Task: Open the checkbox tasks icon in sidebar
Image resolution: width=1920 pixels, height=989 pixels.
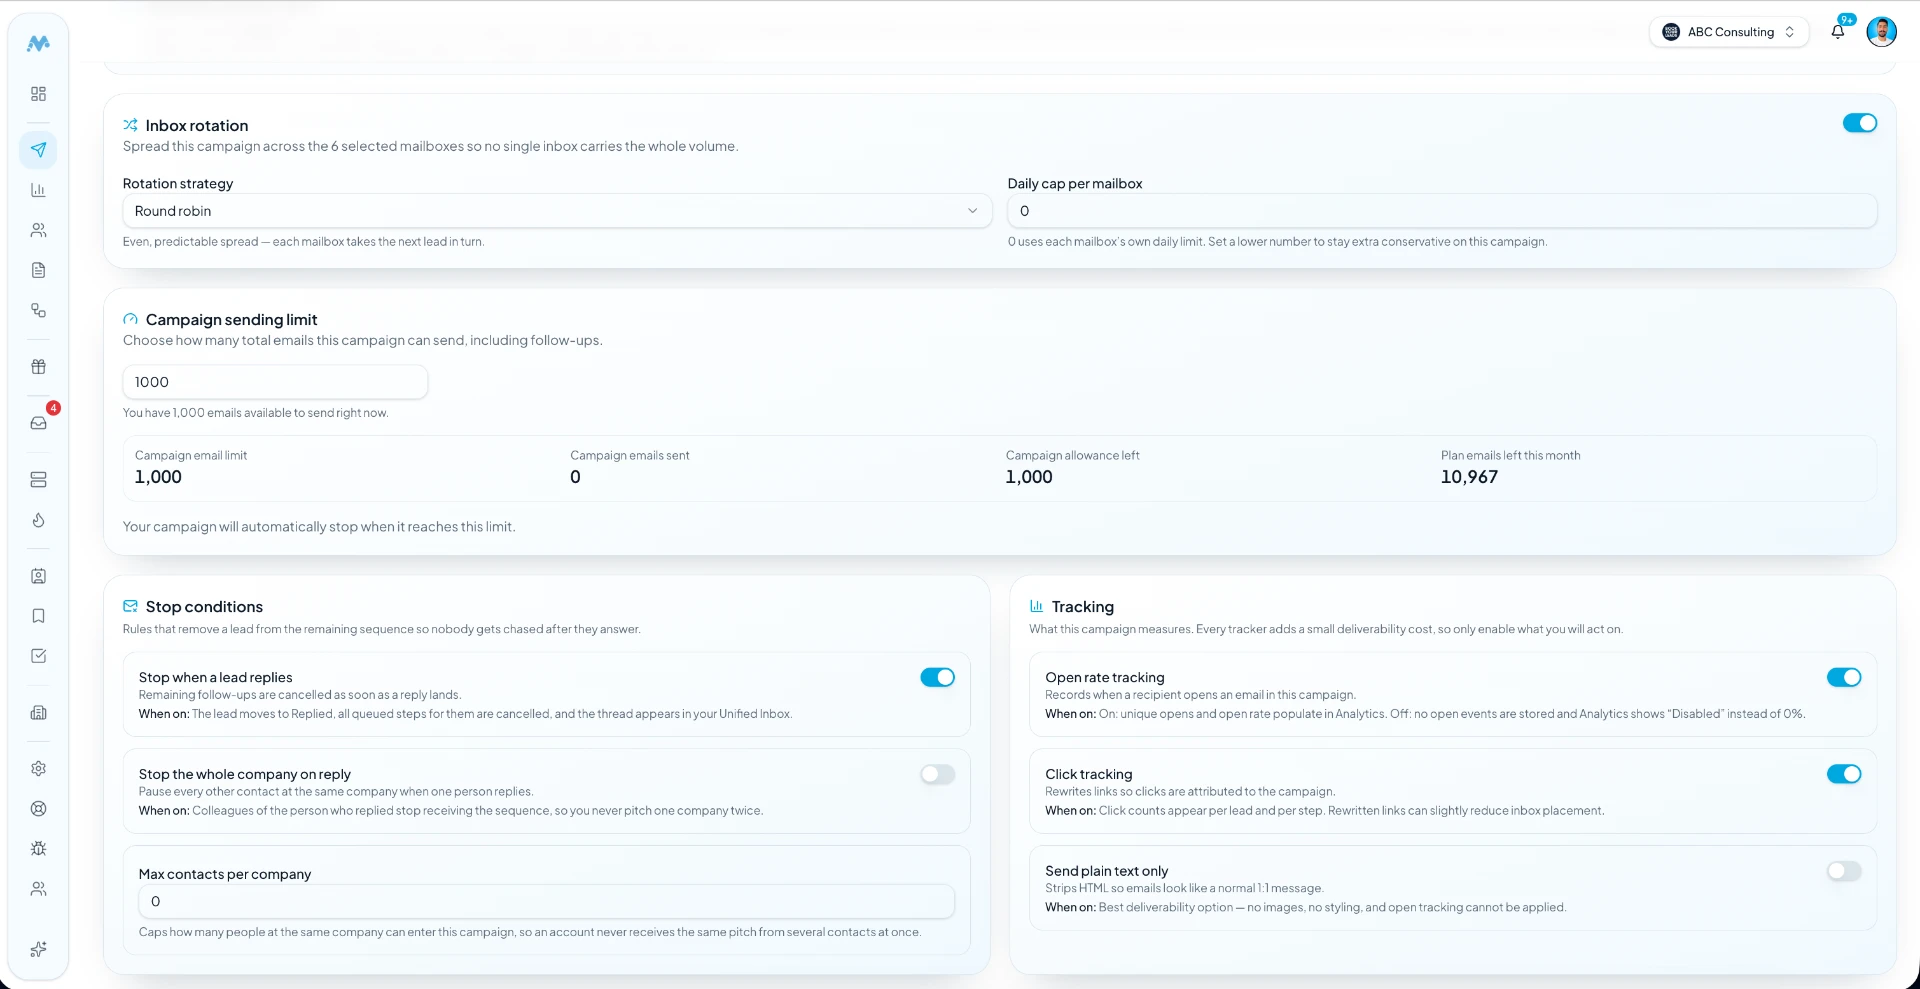Action: tap(38, 656)
